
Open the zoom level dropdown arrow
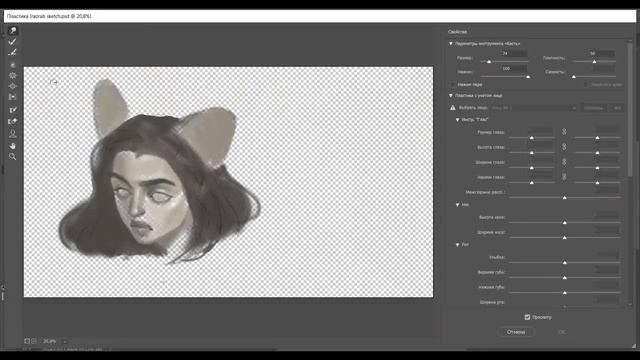point(64,341)
